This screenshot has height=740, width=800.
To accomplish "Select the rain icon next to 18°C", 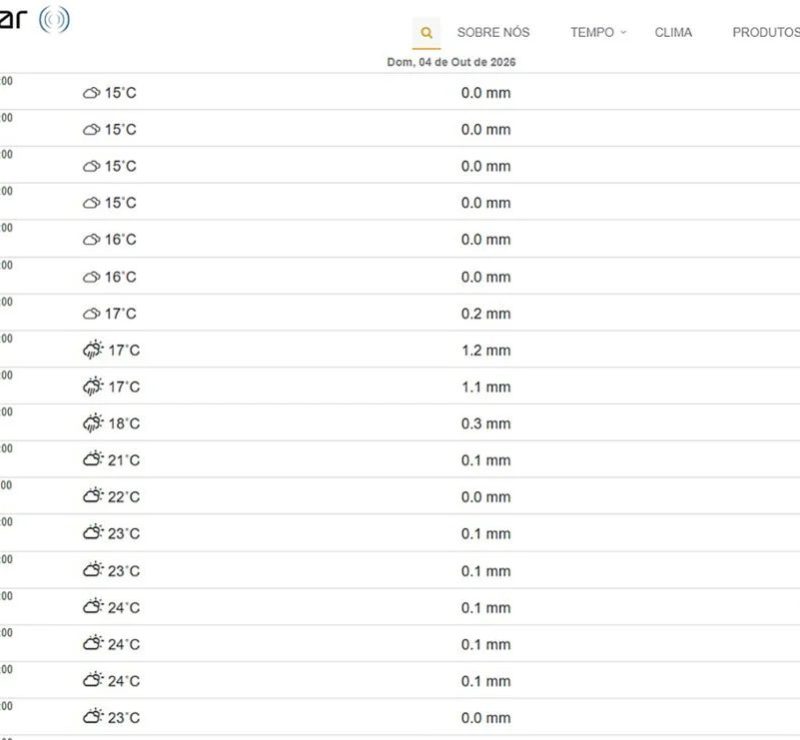I will (x=93, y=423).
